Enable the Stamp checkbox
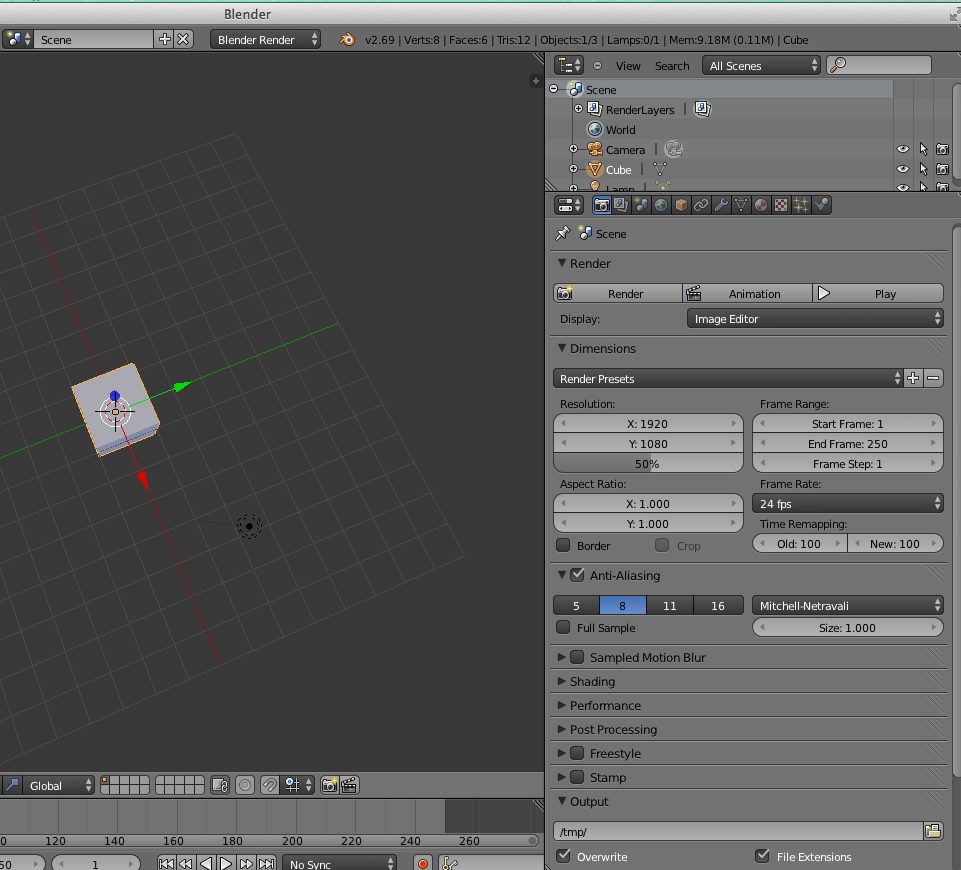 577,777
